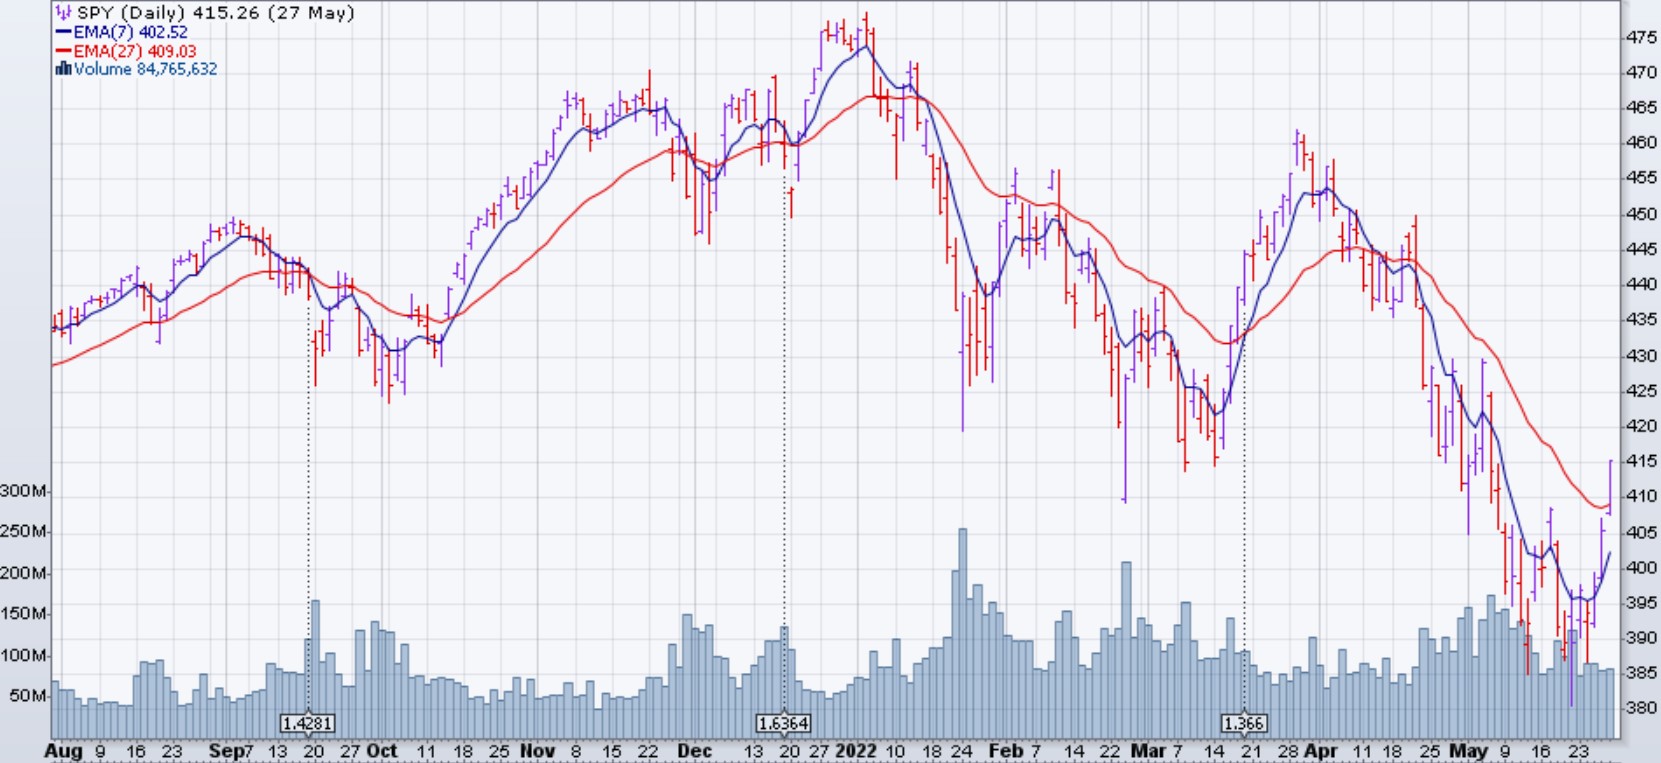Select the SPY (Daily) 415.26 legend title
1661x763 pixels.
pyautogui.click(x=215, y=13)
